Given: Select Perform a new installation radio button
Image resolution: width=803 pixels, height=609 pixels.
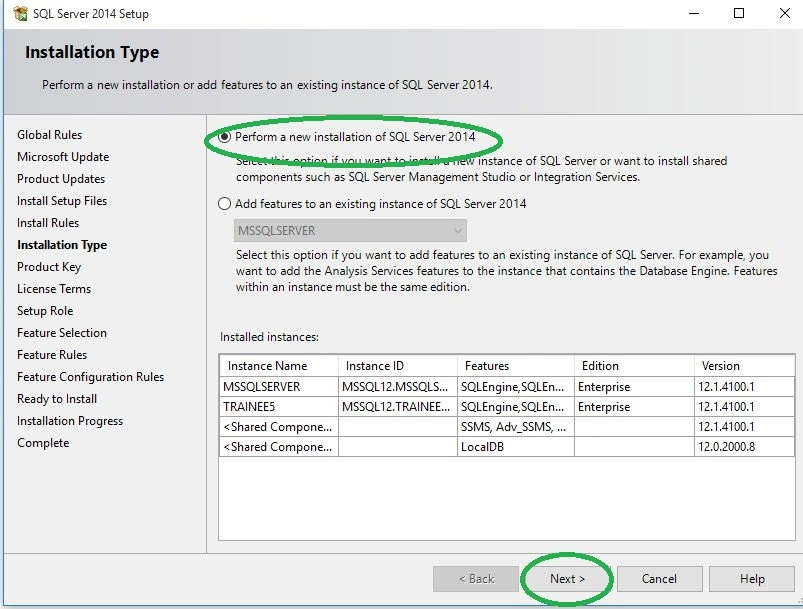Looking at the screenshot, I should point(224,137).
